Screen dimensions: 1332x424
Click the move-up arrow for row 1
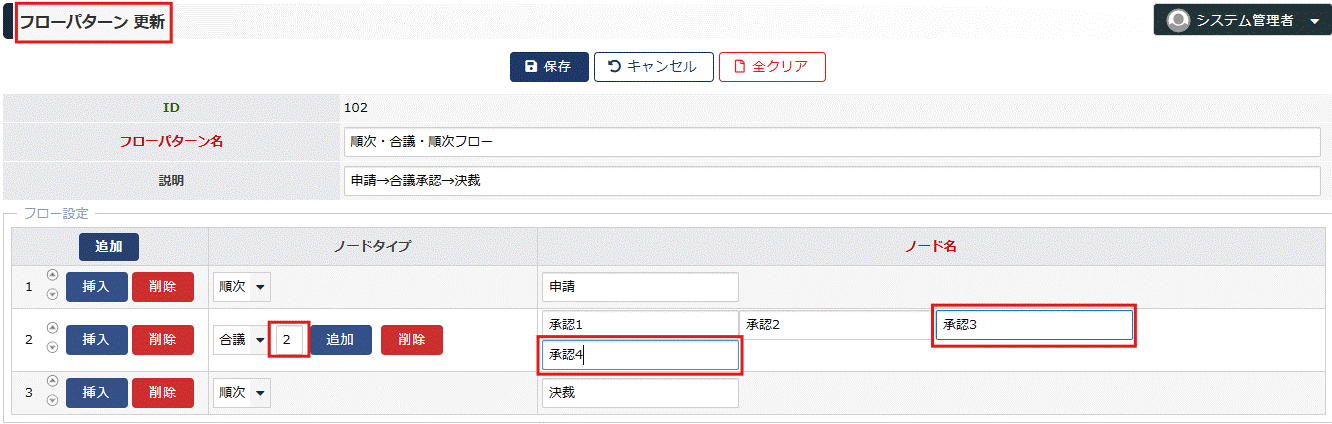point(52,278)
